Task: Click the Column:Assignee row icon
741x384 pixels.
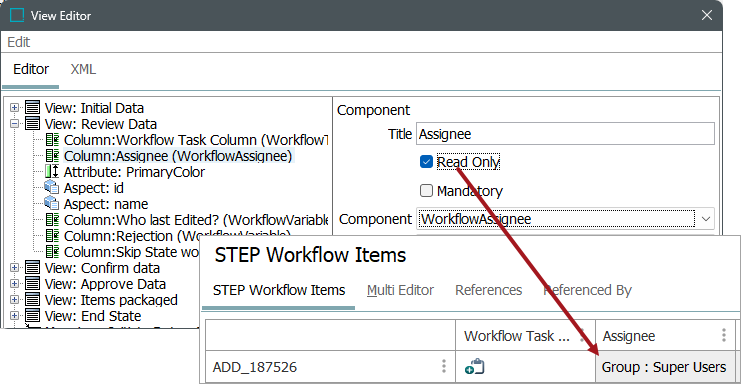Action: pos(52,156)
